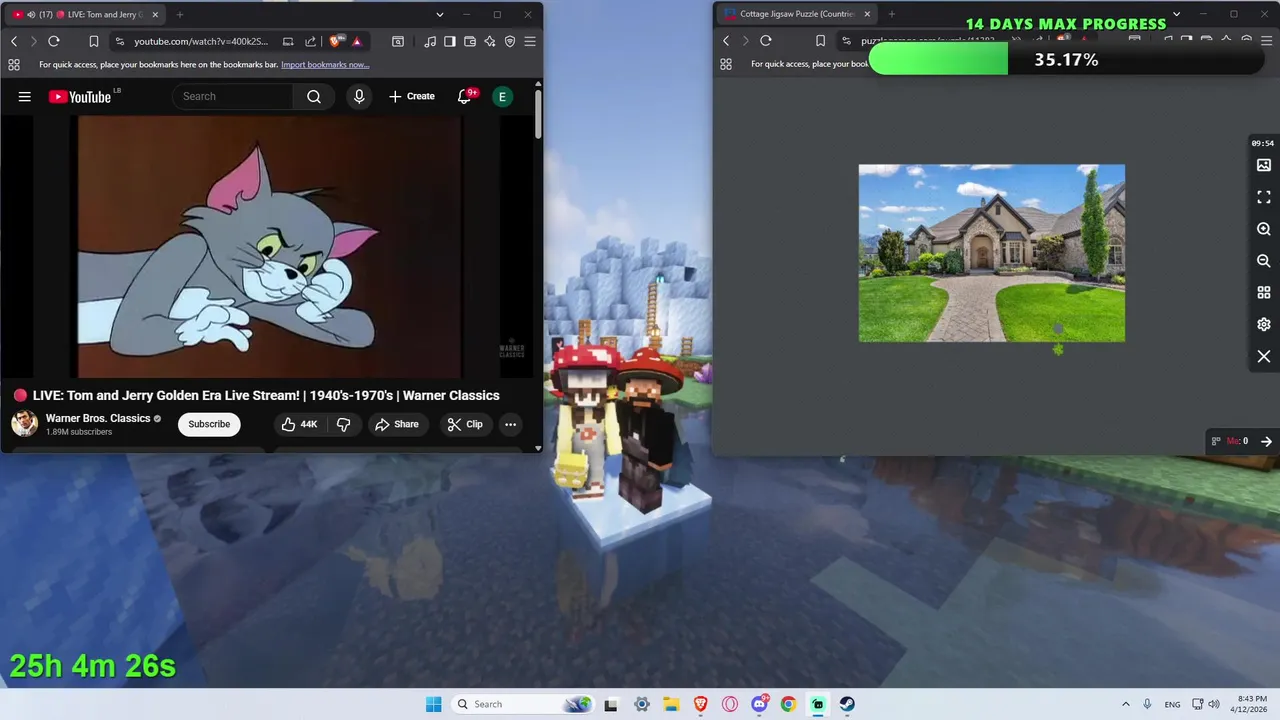Open Brave main menu in YouTube window
The height and width of the screenshot is (720, 1280).
pyautogui.click(x=530, y=41)
